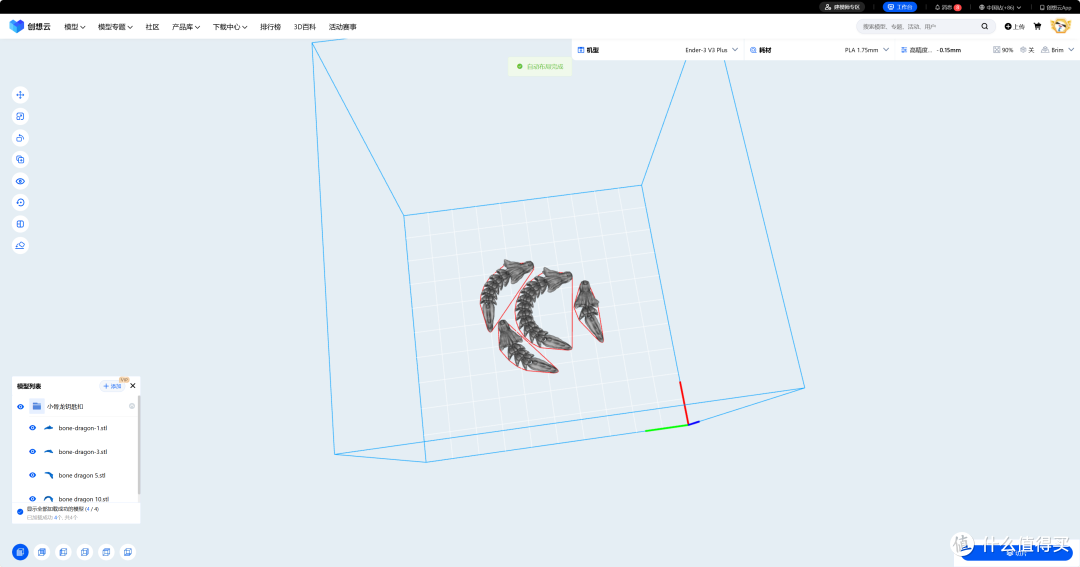The height and width of the screenshot is (567, 1080).
Task: Open the 中国站 region dropdown
Action: [999, 7]
